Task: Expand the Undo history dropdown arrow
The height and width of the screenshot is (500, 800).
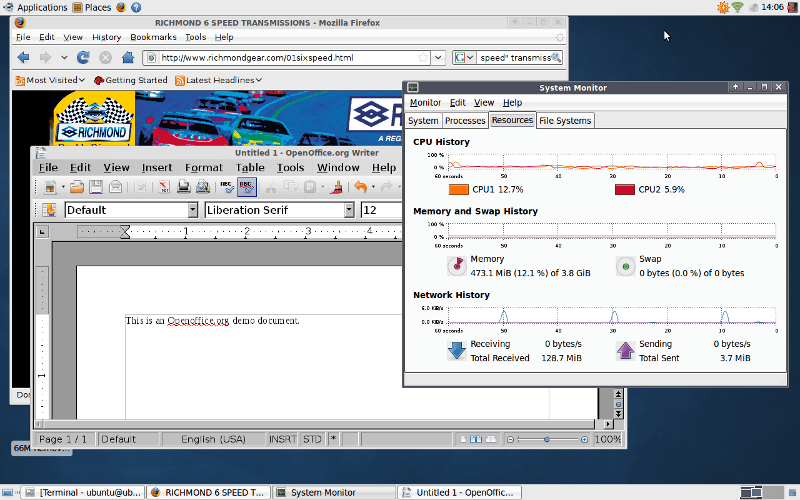Action: point(373,187)
